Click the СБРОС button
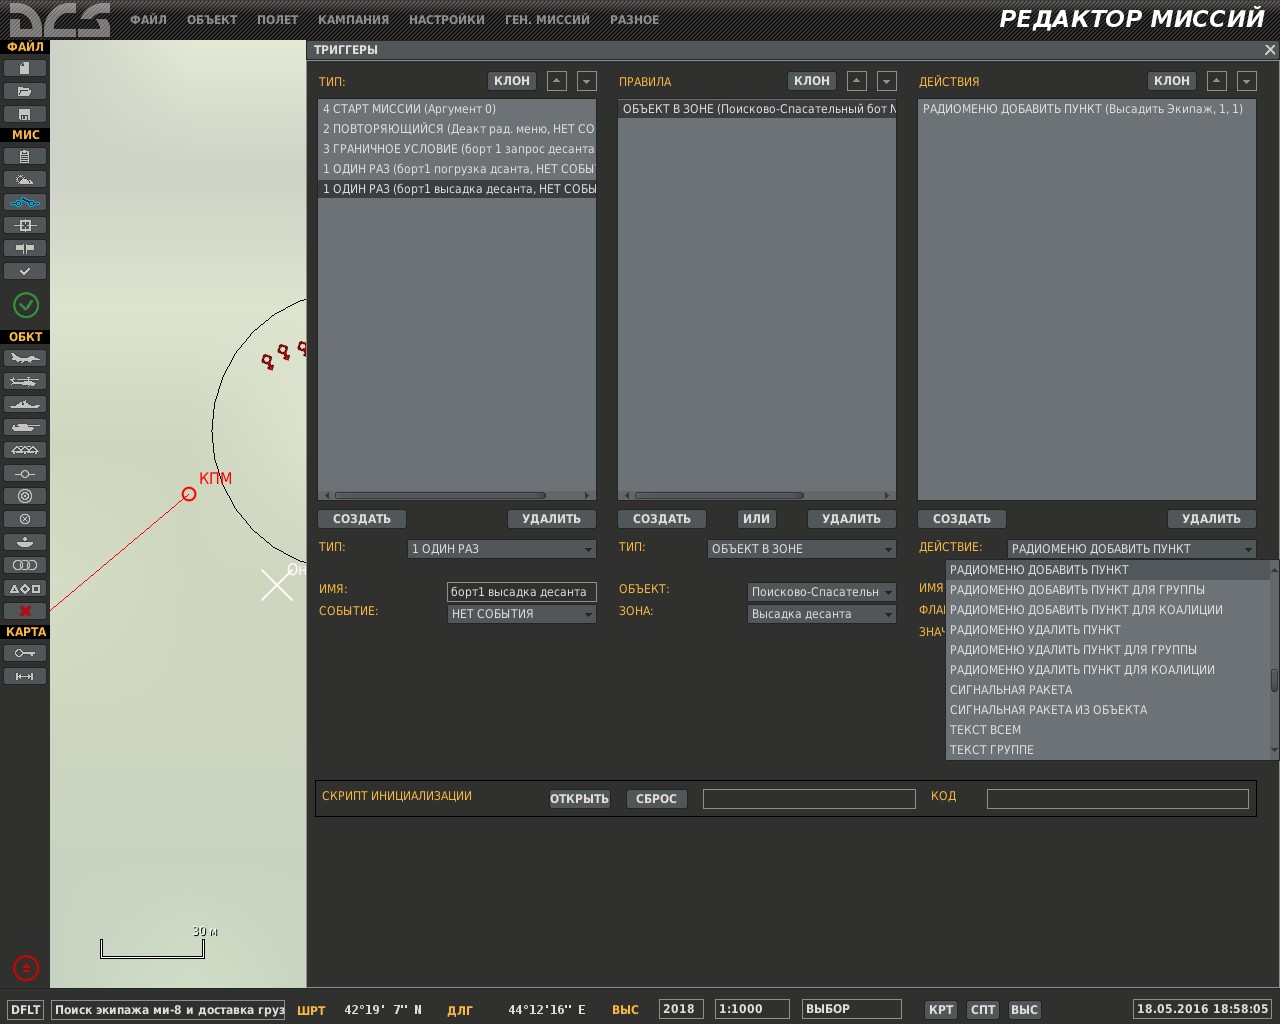This screenshot has height=1024, width=1280. [x=657, y=799]
